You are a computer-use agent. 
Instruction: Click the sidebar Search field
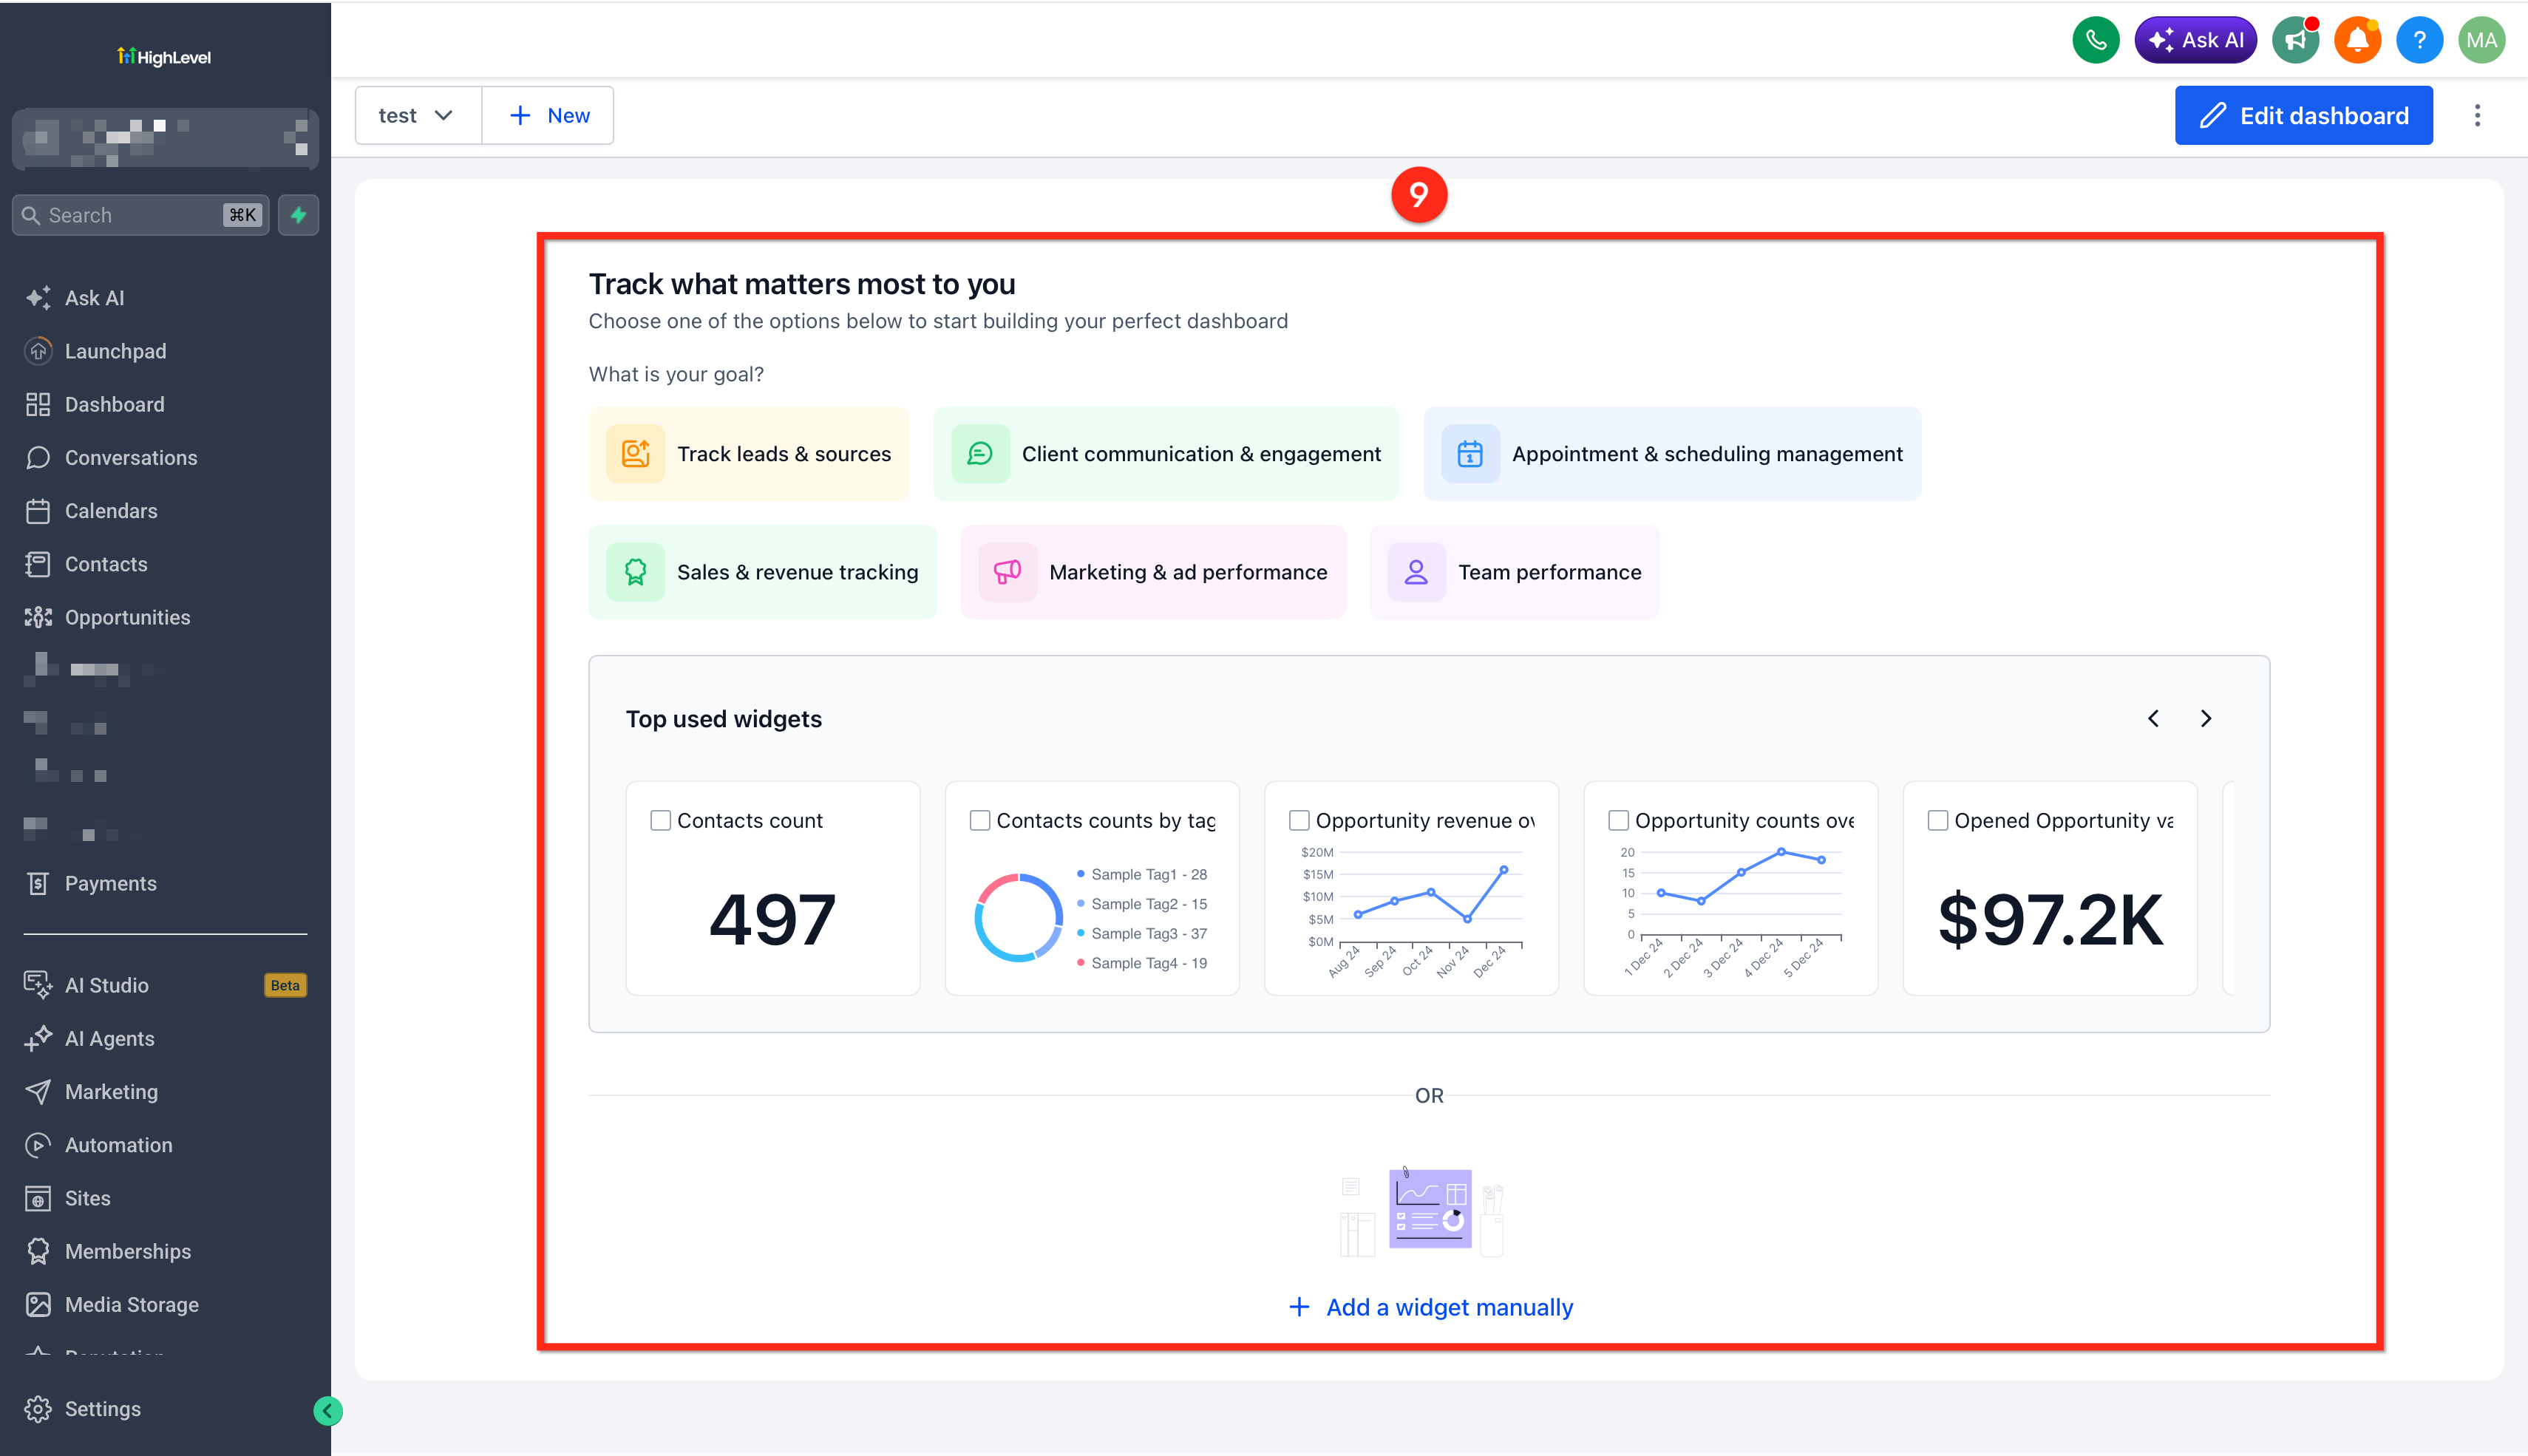(x=140, y=215)
